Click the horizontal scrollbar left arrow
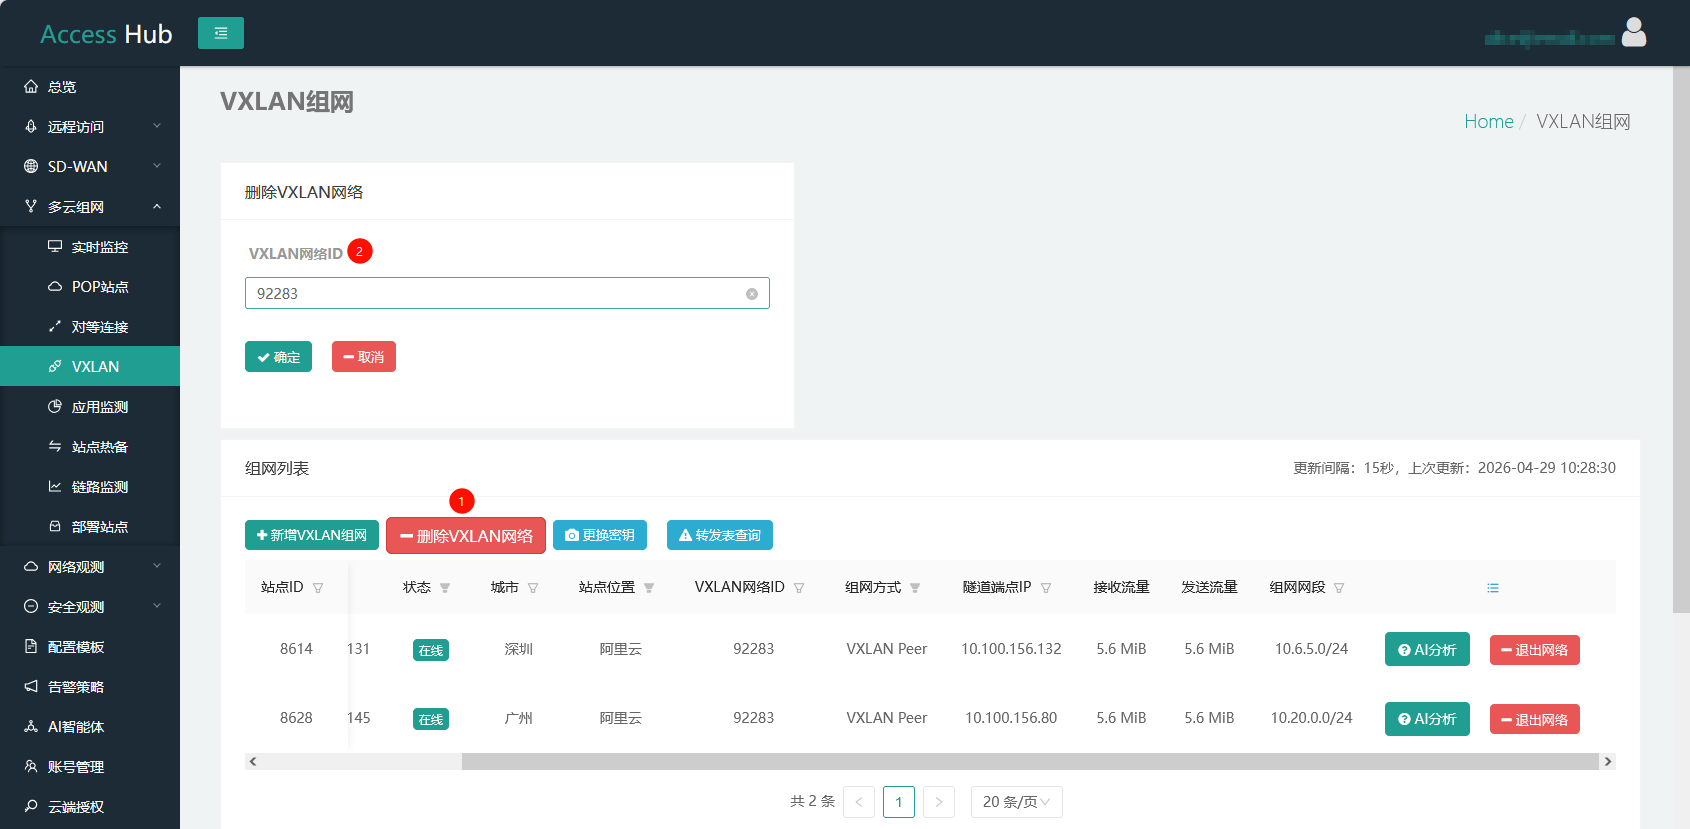Image resolution: width=1690 pixels, height=829 pixels. coord(253,762)
